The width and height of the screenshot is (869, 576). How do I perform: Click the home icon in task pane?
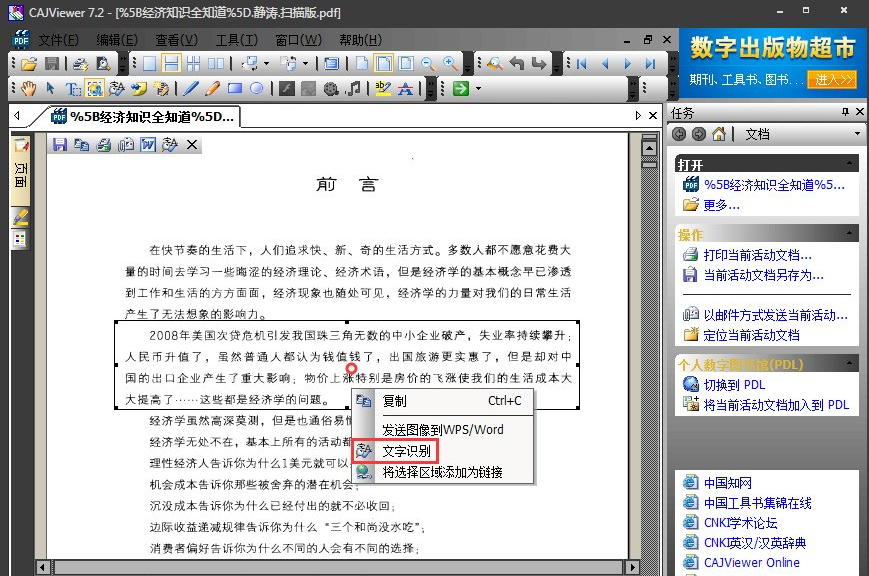tap(719, 134)
